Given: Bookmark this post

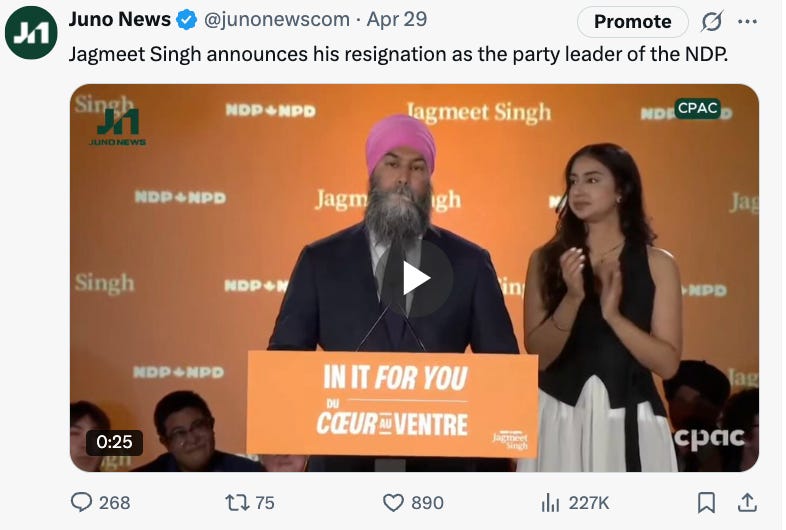Looking at the screenshot, I should pyautogui.click(x=706, y=502).
